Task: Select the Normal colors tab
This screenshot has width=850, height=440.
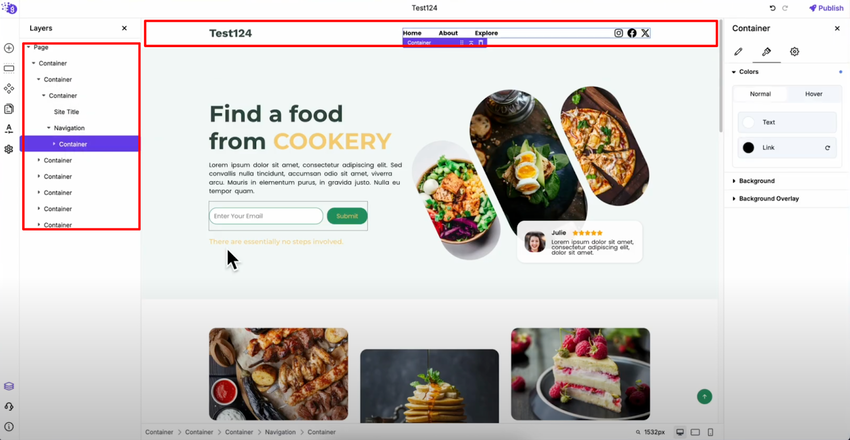Action: pos(760,94)
